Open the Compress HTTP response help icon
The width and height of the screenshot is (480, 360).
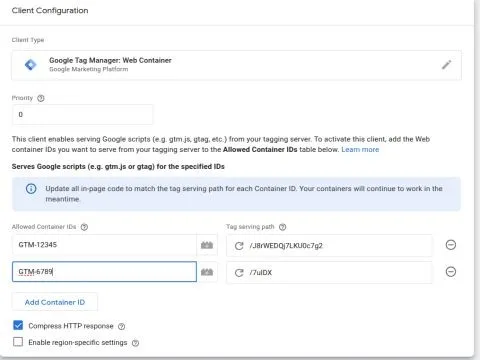[x=122, y=326]
